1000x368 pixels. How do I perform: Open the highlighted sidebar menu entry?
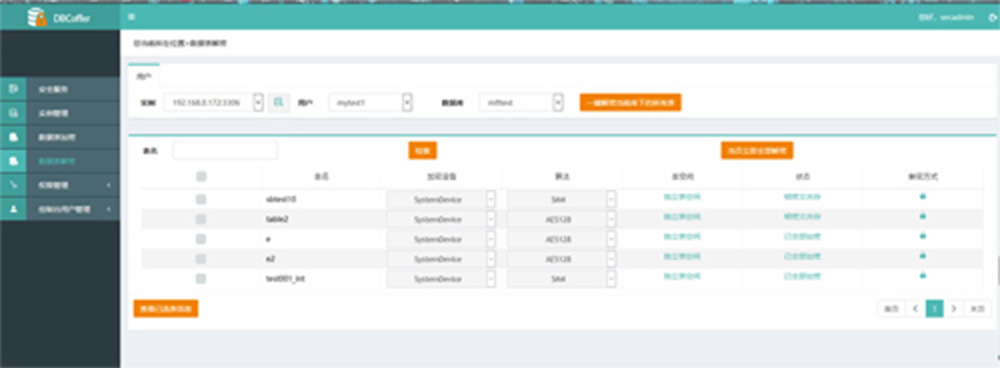tap(60, 161)
